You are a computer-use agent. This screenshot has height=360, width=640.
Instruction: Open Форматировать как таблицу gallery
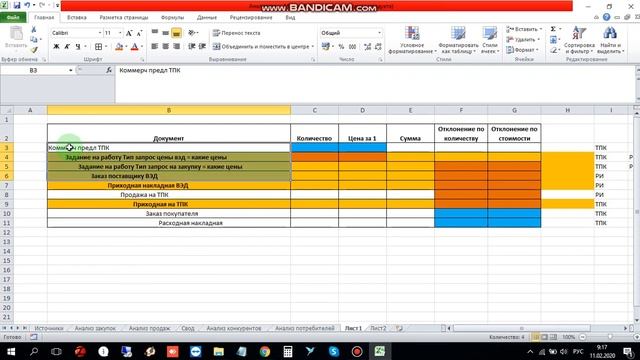[x=458, y=40]
